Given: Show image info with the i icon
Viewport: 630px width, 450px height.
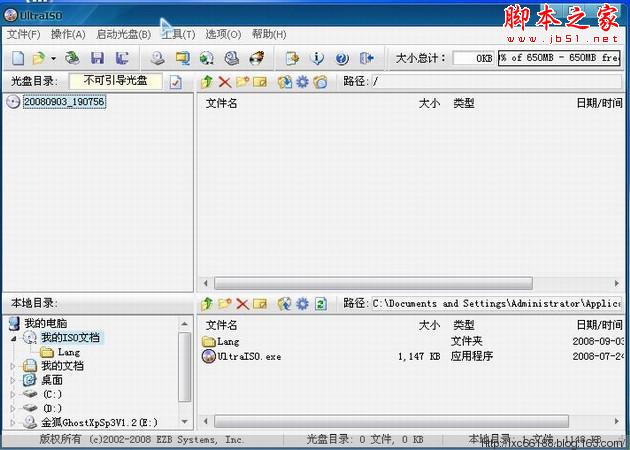Looking at the screenshot, I should click(x=317, y=59).
